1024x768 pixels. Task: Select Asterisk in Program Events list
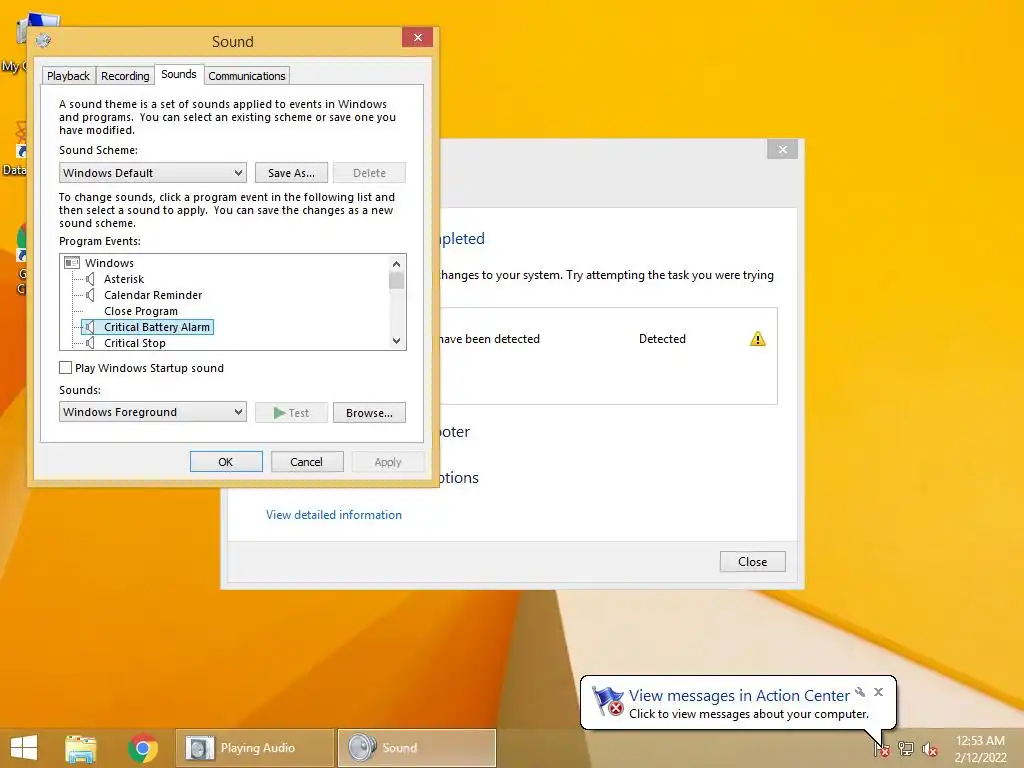tap(124, 279)
